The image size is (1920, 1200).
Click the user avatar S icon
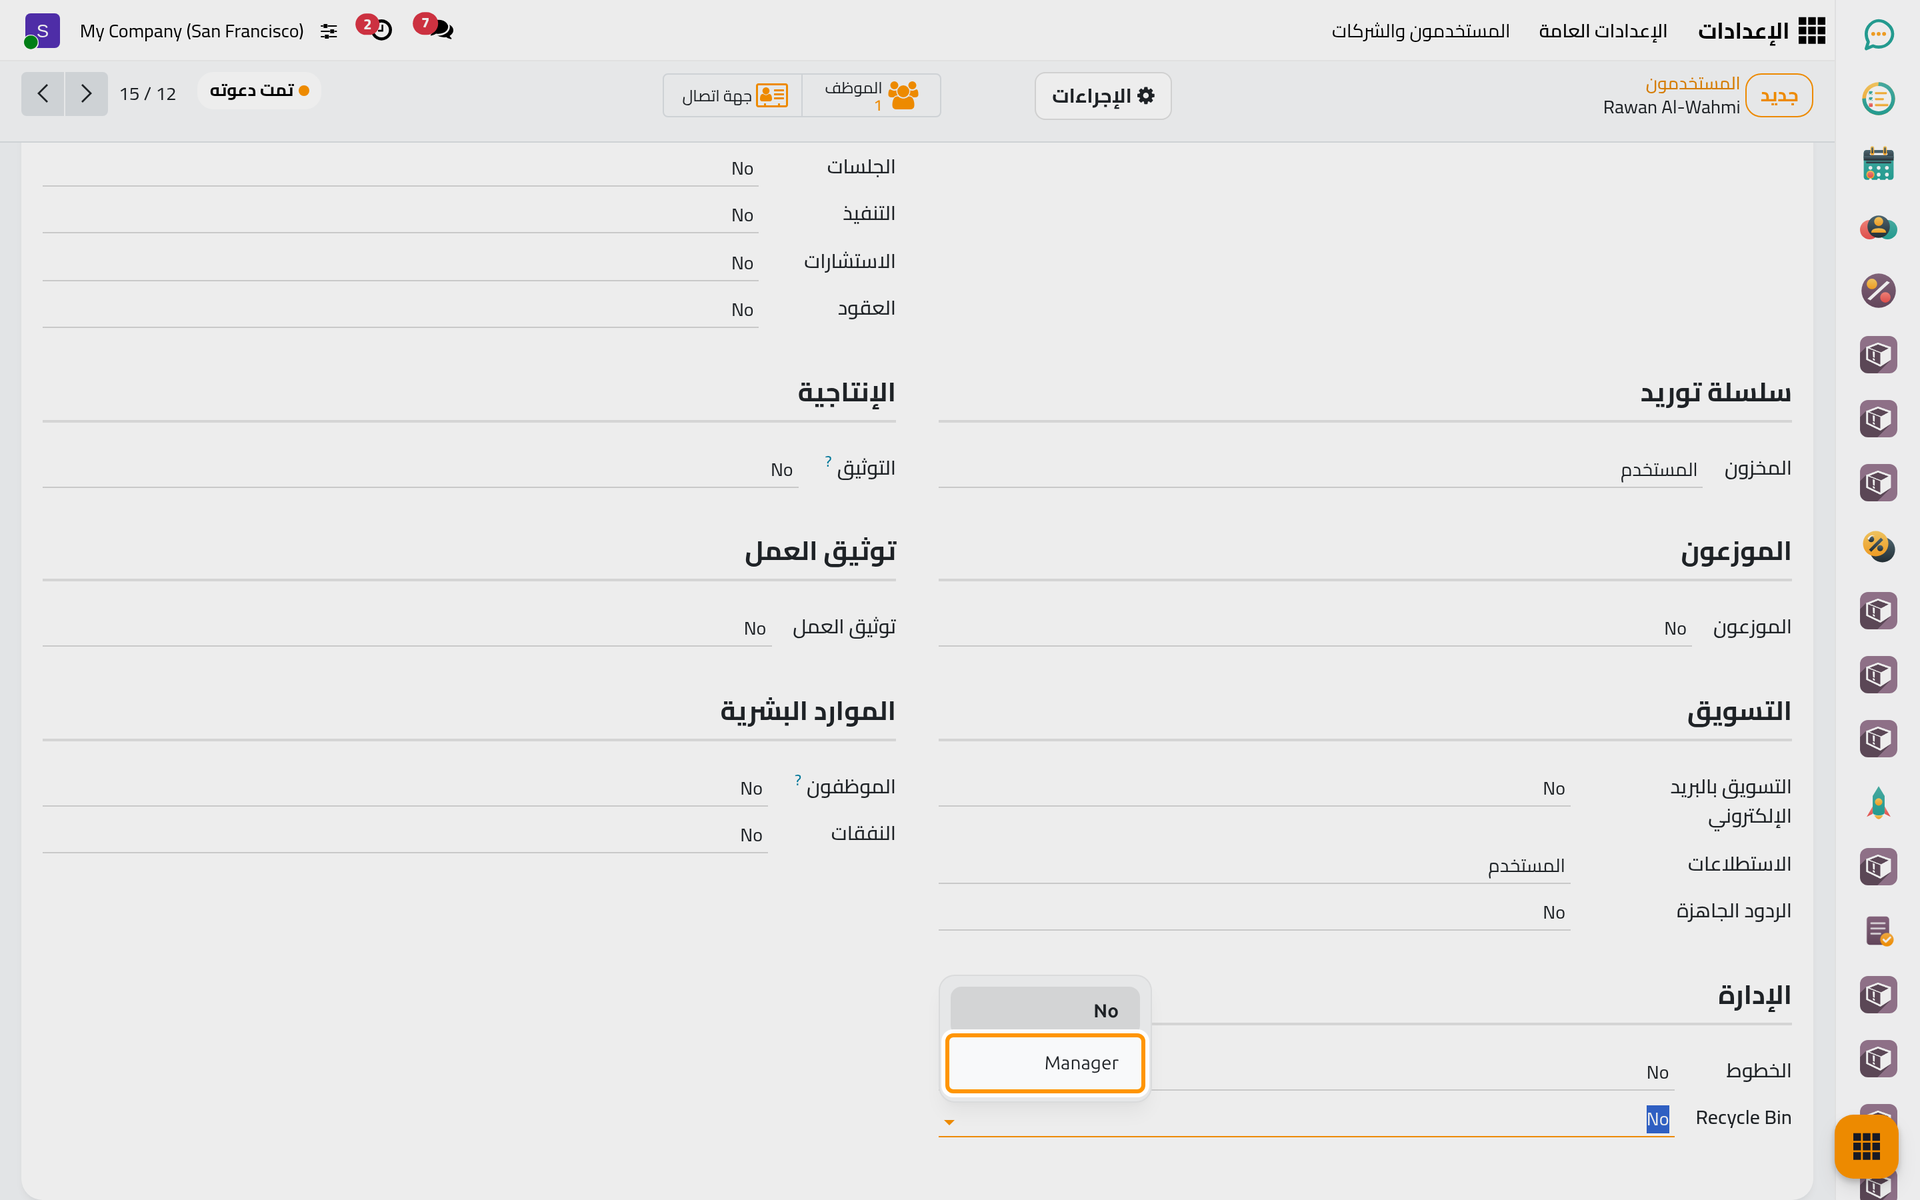click(x=41, y=31)
